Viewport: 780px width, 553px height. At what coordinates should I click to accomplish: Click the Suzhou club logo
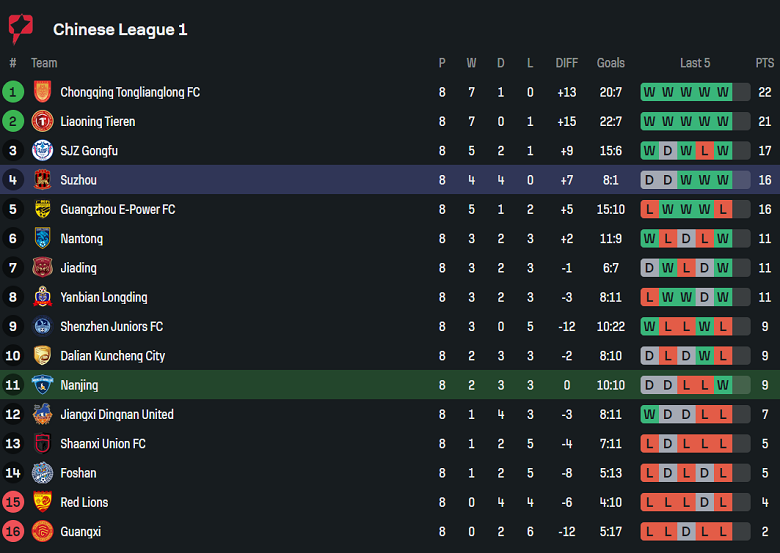point(42,180)
